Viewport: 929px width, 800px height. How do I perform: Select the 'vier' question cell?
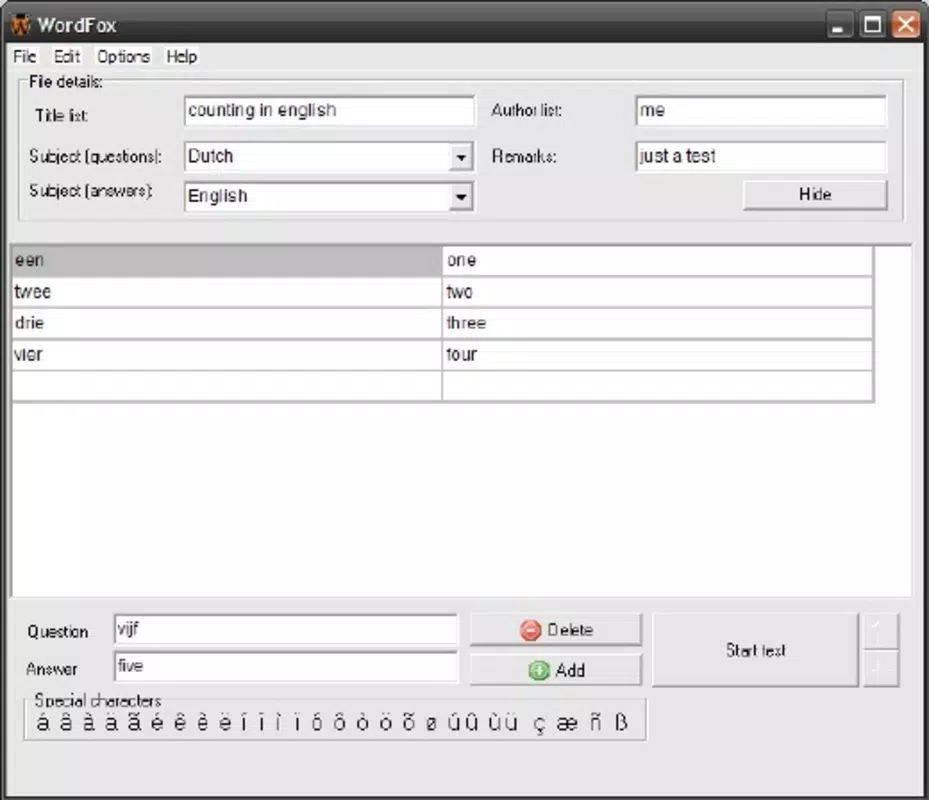point(227,355)
